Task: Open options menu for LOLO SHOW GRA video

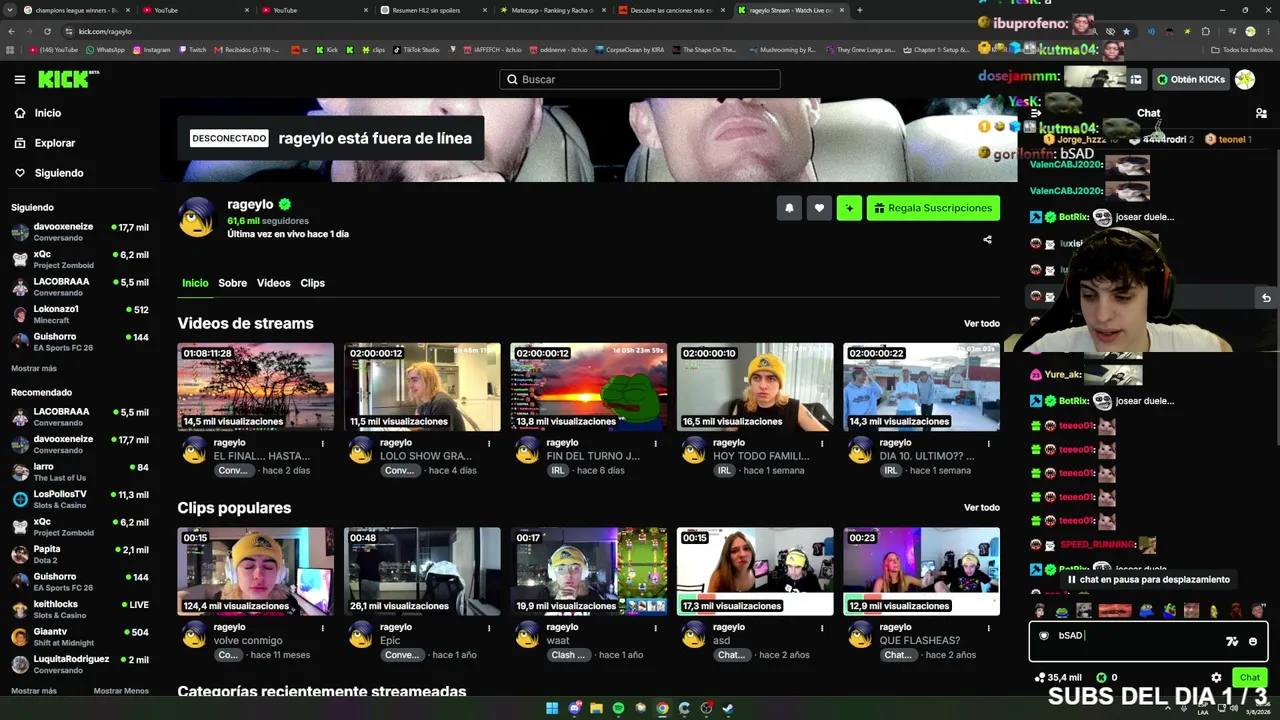Action: pyautogui.click(x=488, y=443)
